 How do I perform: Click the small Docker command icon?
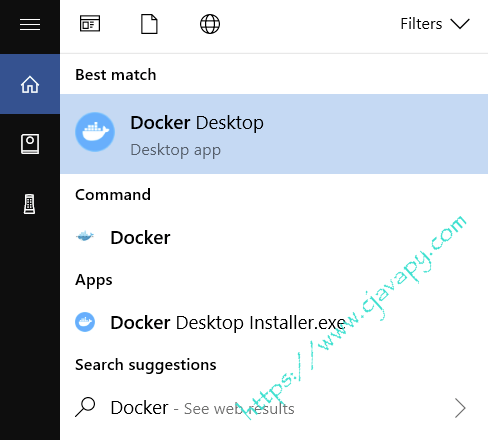click(x=85, y=236)
